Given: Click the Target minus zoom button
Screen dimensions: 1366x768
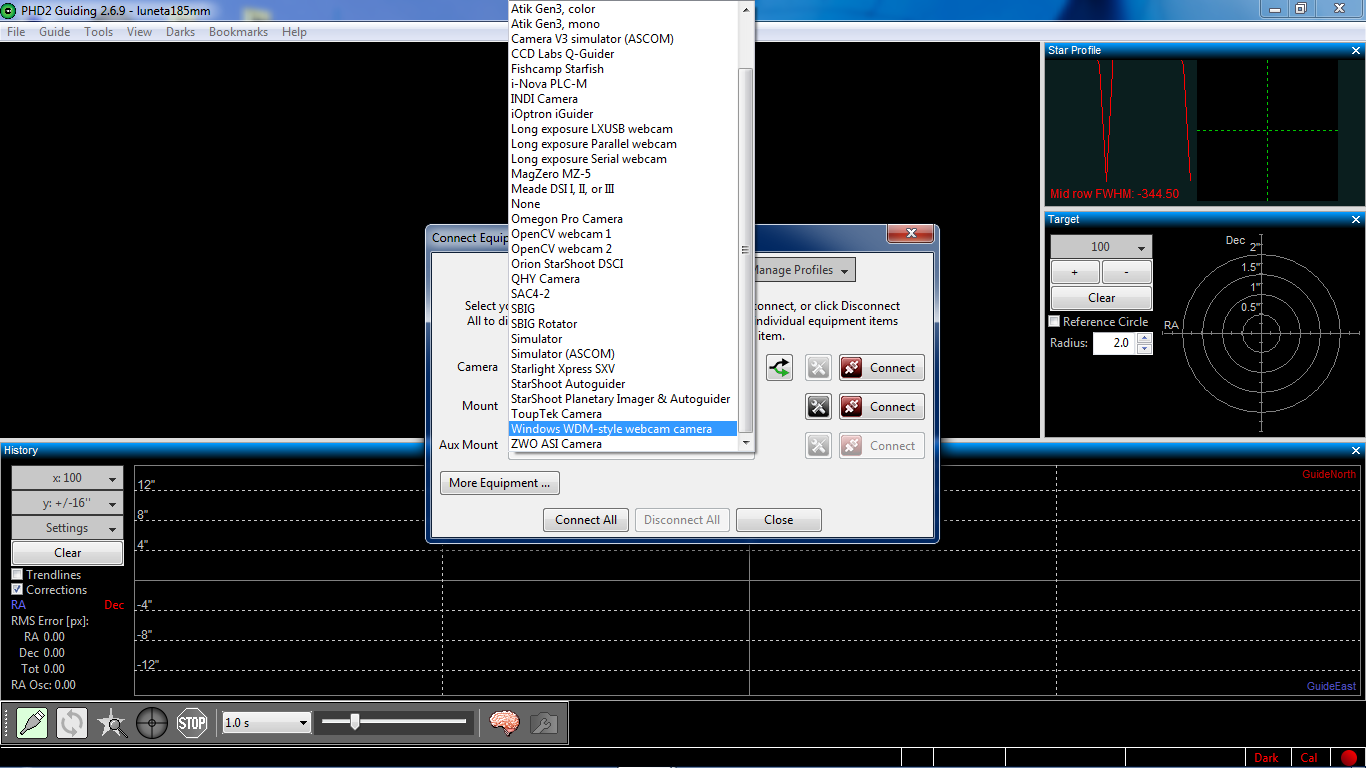Looking at the screenshot, I should (x=1127, y=272).
